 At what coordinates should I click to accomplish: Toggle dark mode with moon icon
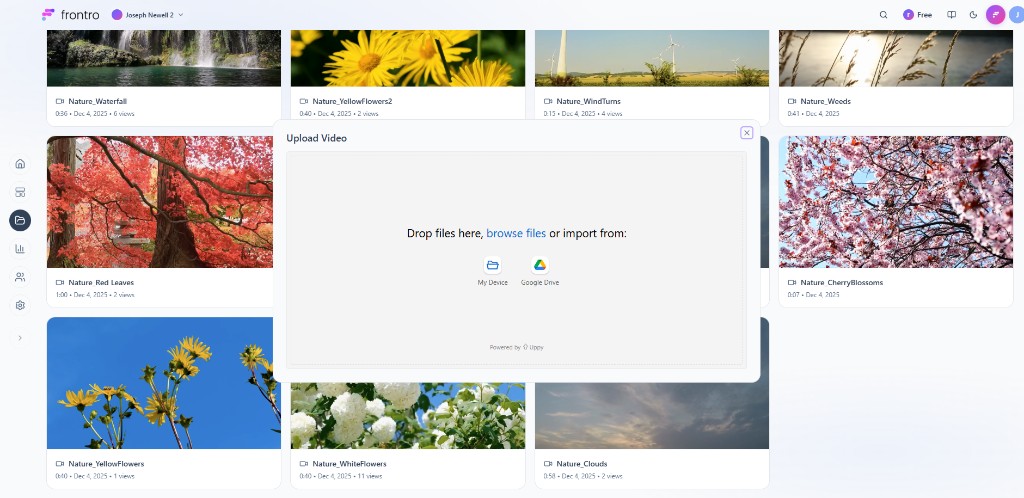coord(973,14)
